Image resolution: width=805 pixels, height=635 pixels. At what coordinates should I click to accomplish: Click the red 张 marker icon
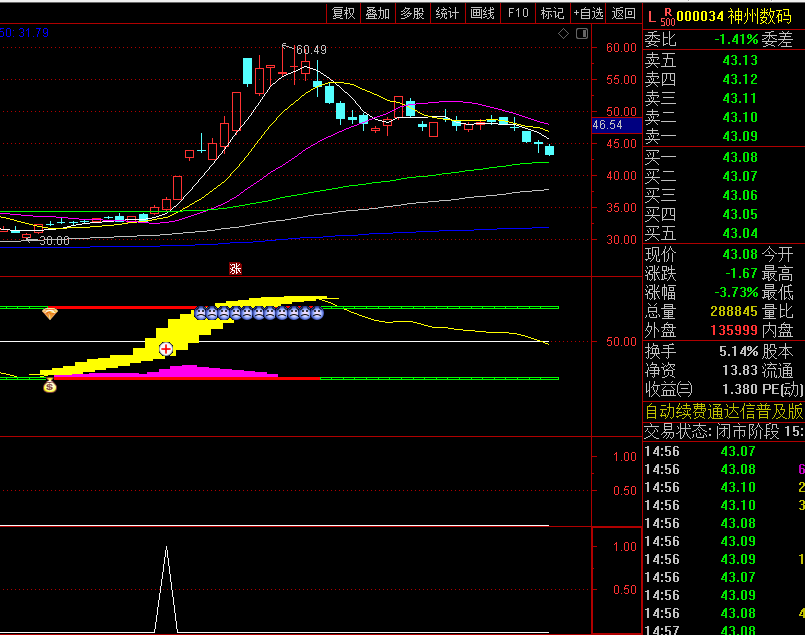(235, 268)
